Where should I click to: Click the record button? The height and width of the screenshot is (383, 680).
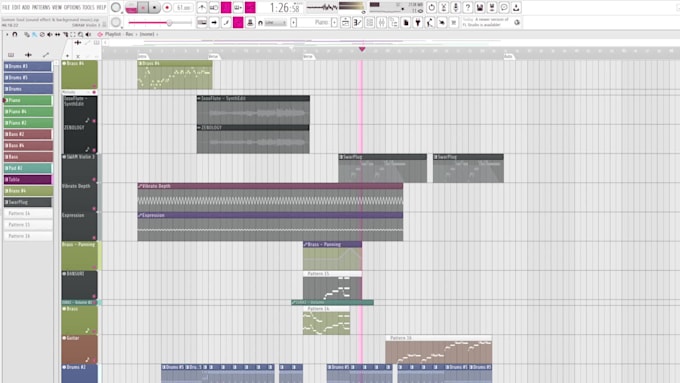167,7
